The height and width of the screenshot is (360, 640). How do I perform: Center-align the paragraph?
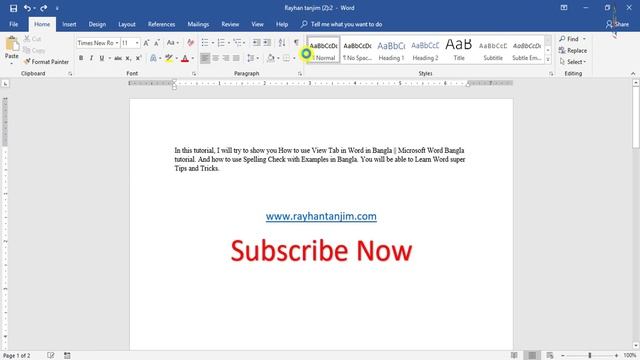pyautogui.click(x=215, y=58)
